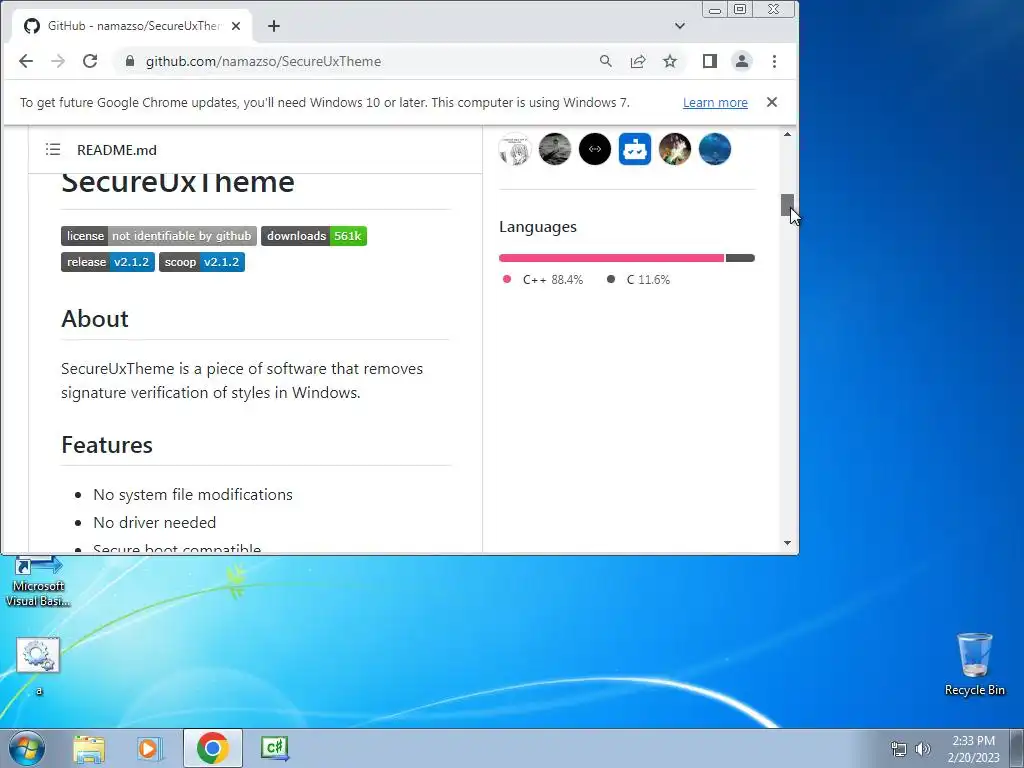Click Show desktop button at taskbar end
Screen dimensions: 1024x768
point(1017,748)
